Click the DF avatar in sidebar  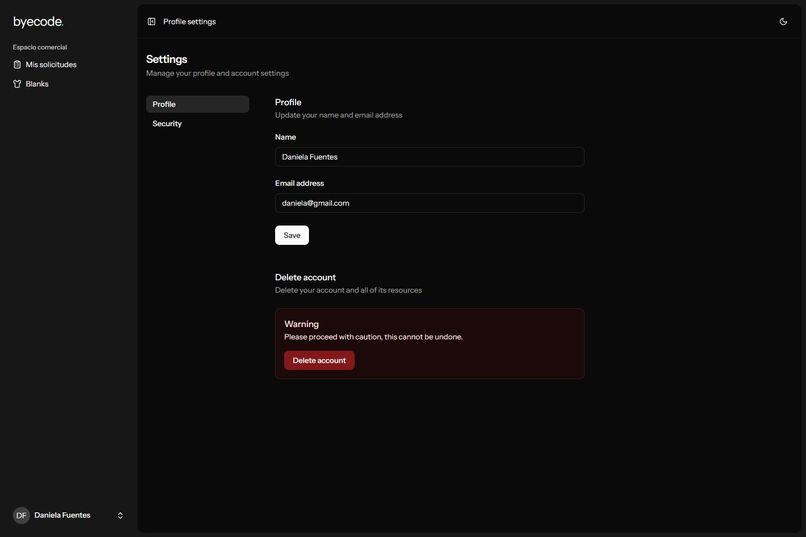point(21,515)
